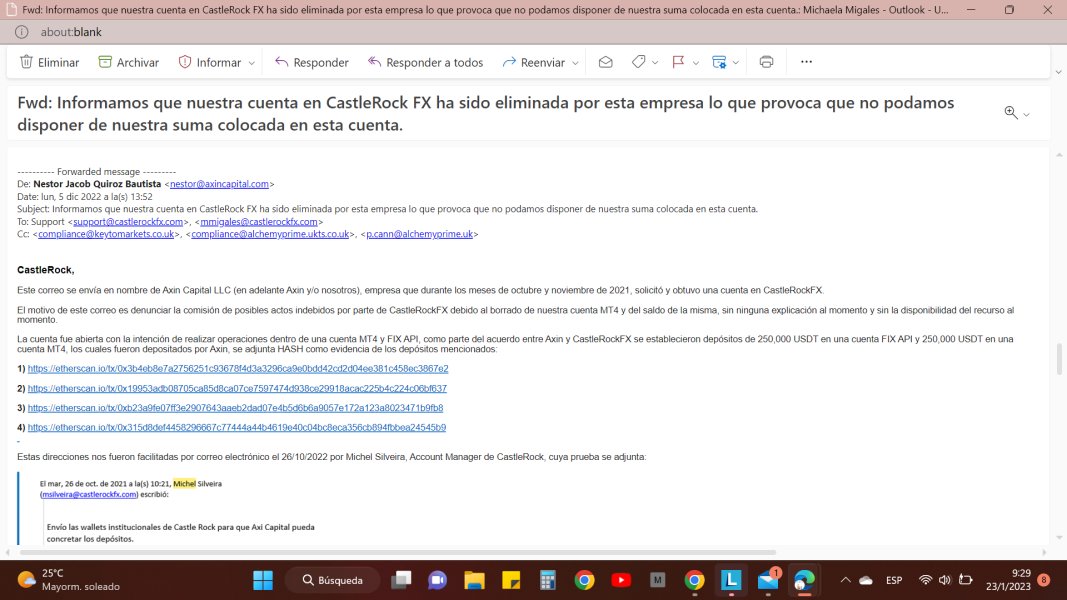
Task: Open the first etherscan.io transaction link
Action: 238,368
